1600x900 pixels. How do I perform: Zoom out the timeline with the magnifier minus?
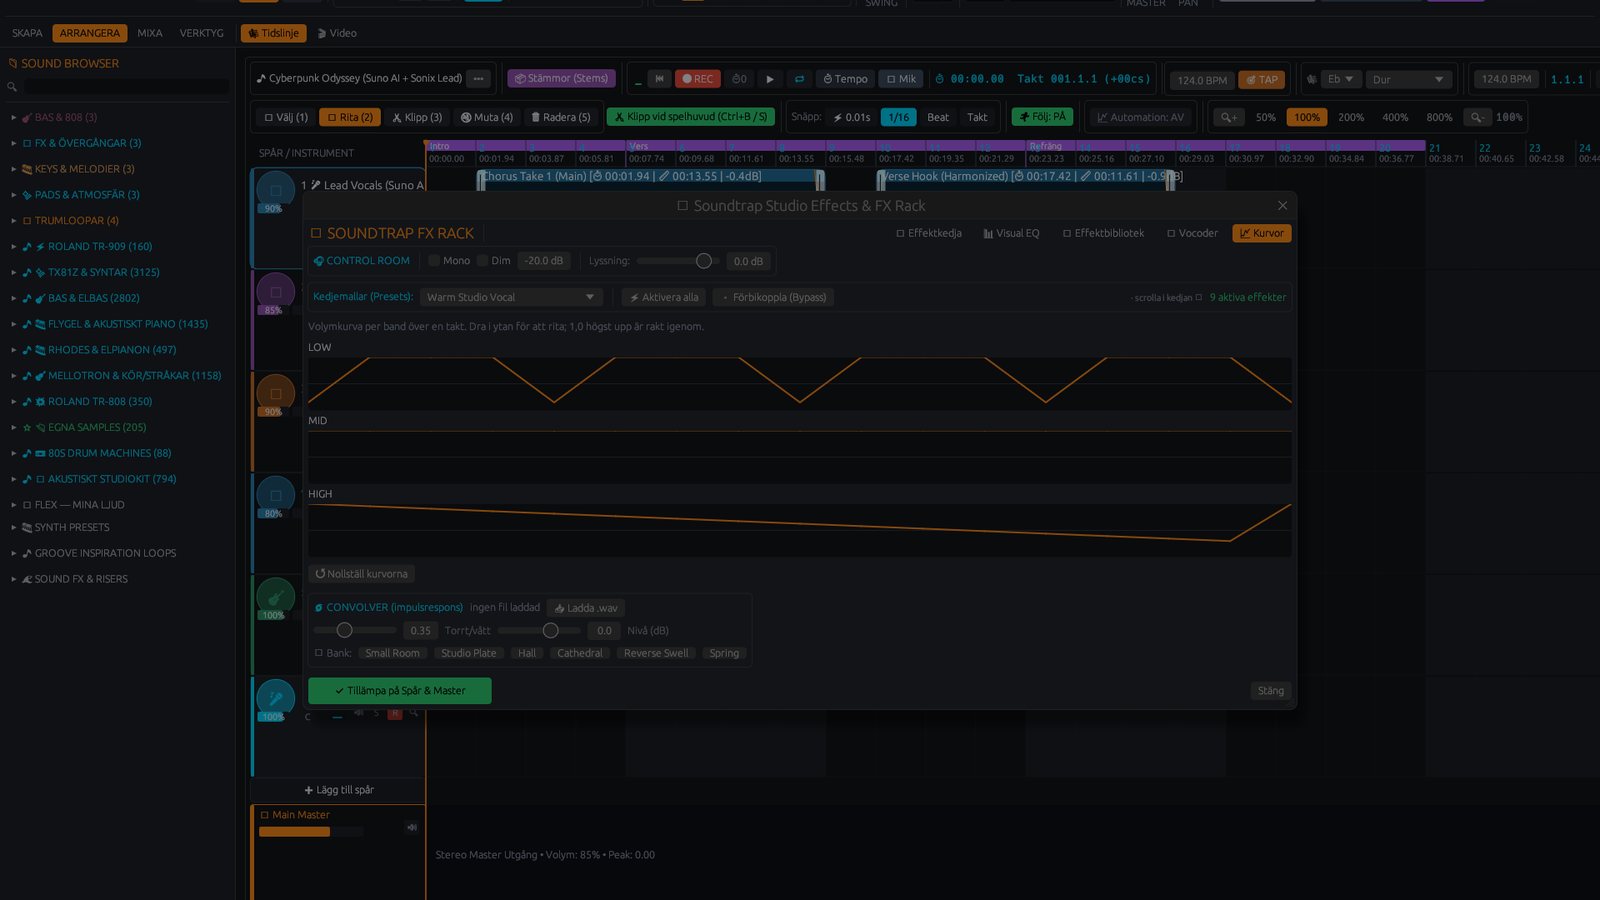point(1477,117)
